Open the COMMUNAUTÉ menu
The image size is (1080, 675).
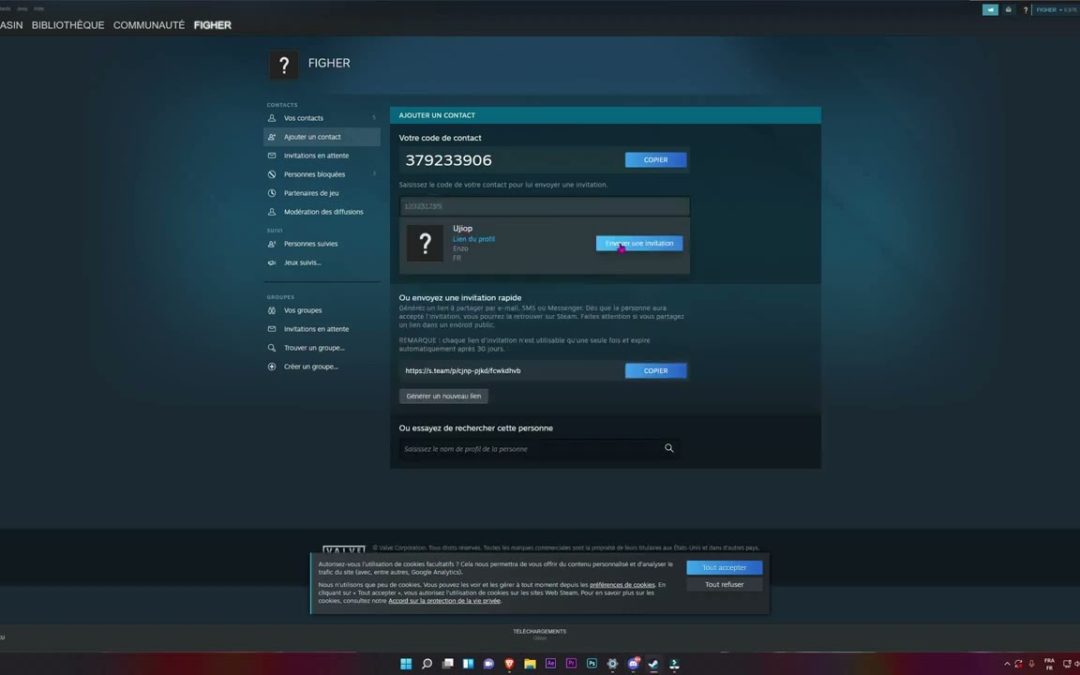tap(149, 25)
